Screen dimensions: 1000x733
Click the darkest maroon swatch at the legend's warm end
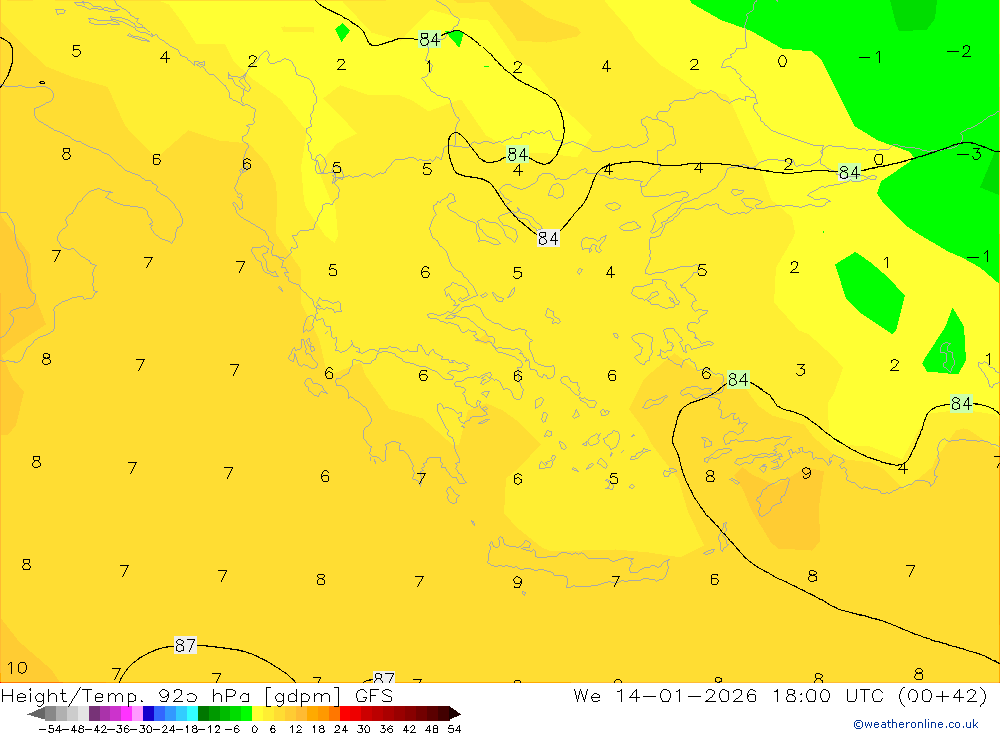[443, 713]
